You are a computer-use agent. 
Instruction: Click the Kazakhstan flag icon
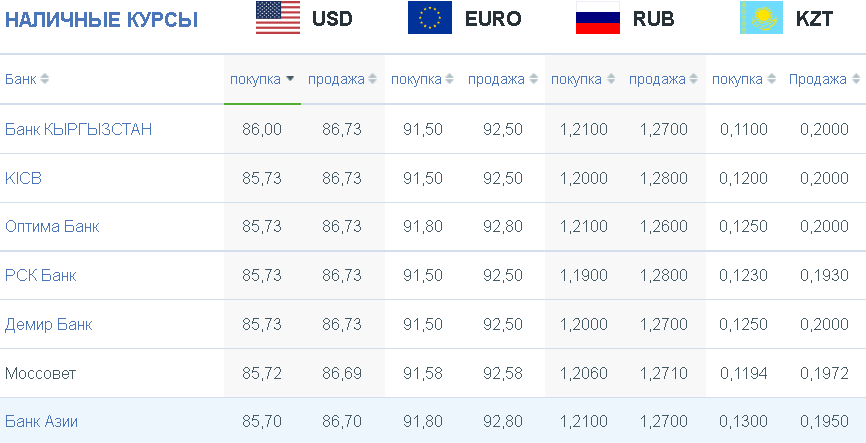[762, 18]
